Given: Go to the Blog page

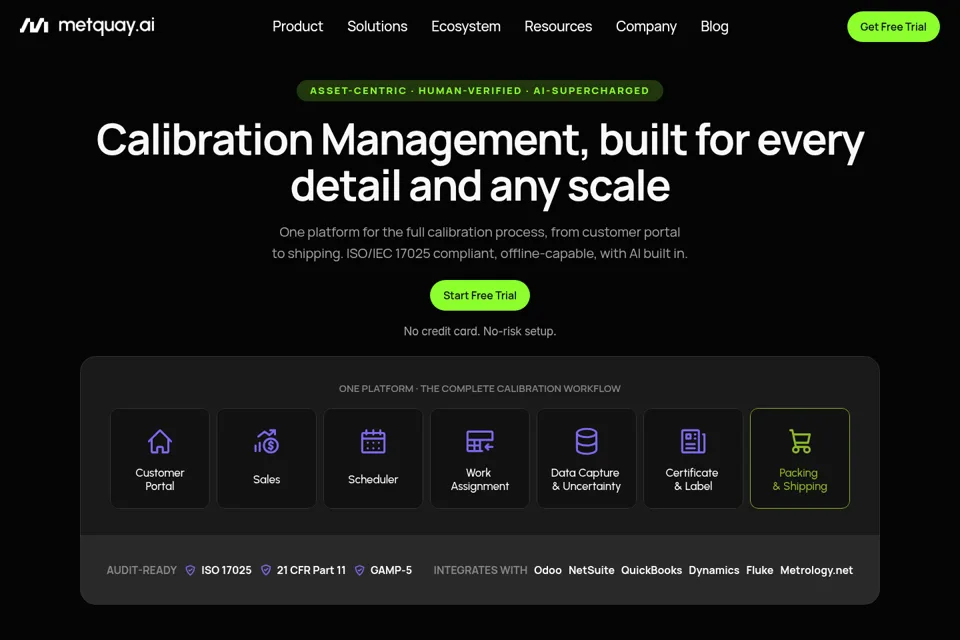Looking at the screenshot, I should click(714, 26).
